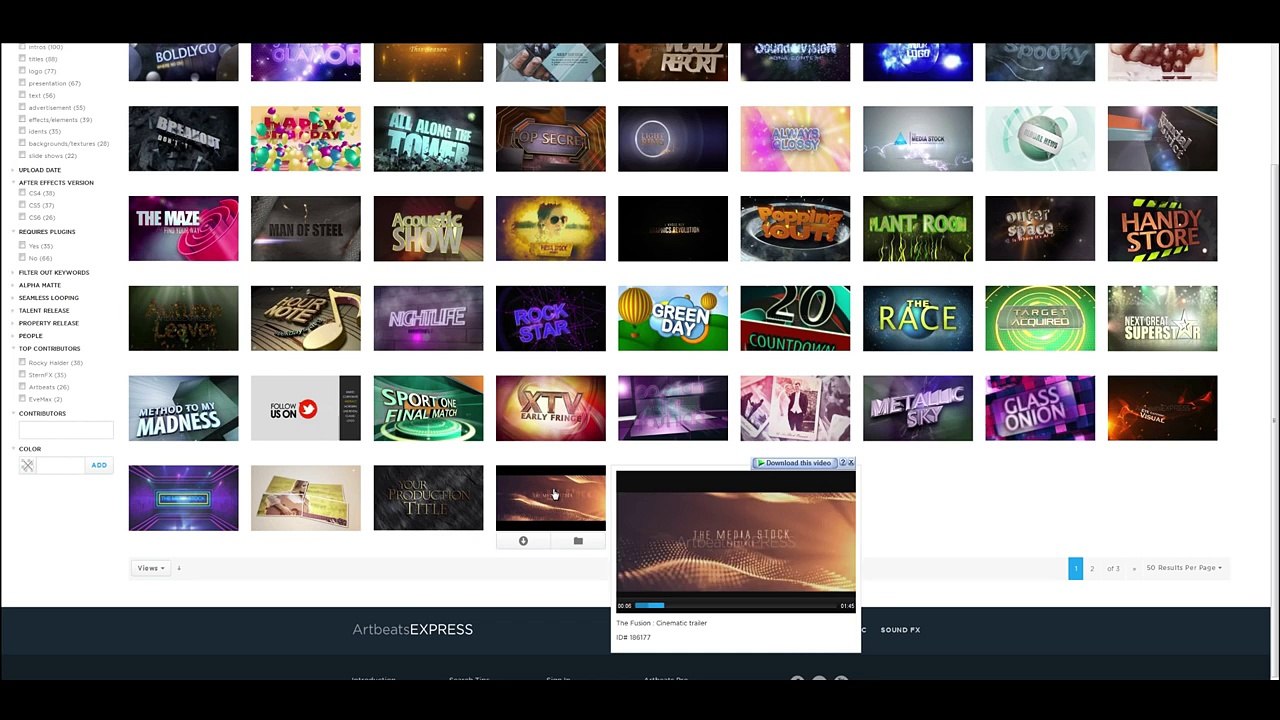Click the download arrow icon under the hovered thumbnail
The height and width of the screenshot is (720, 1280).
point(523,541)
